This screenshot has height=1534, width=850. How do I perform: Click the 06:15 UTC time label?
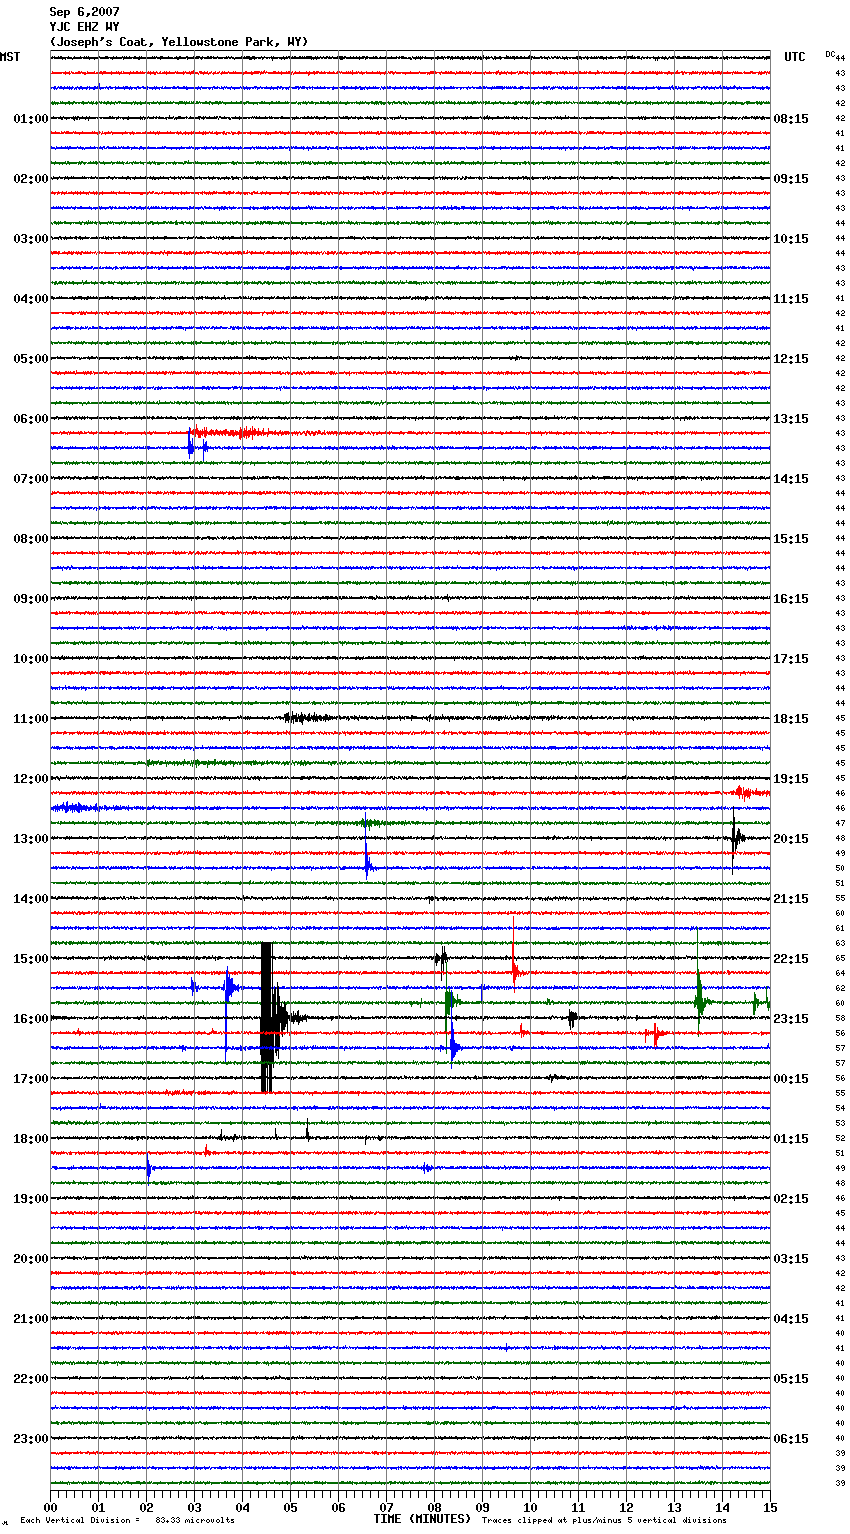(x=791, y=1439)
